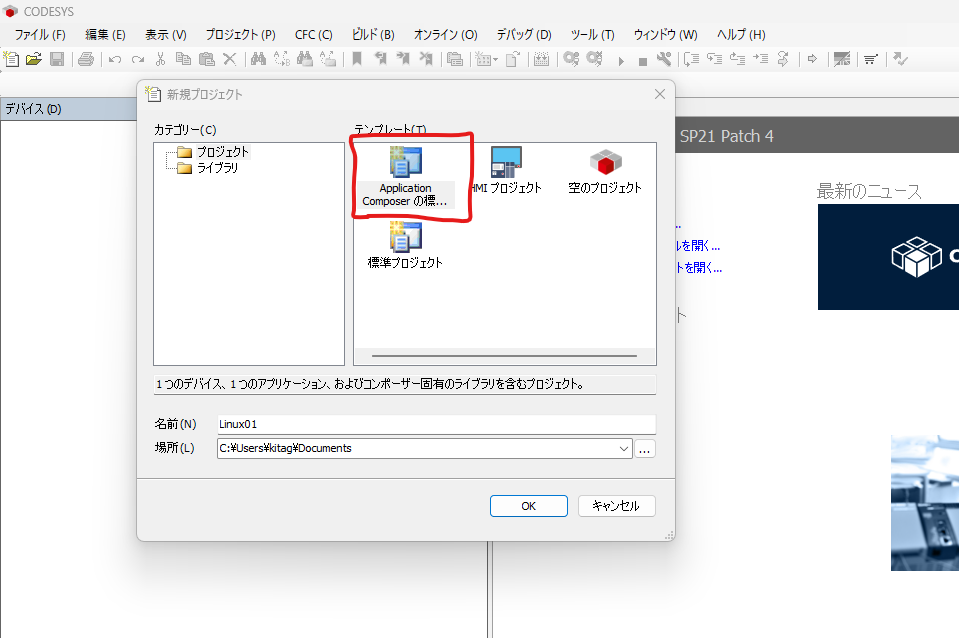Select the Application Composer template
This screenshot has width=959, height=638.
(x=405, y=177)
